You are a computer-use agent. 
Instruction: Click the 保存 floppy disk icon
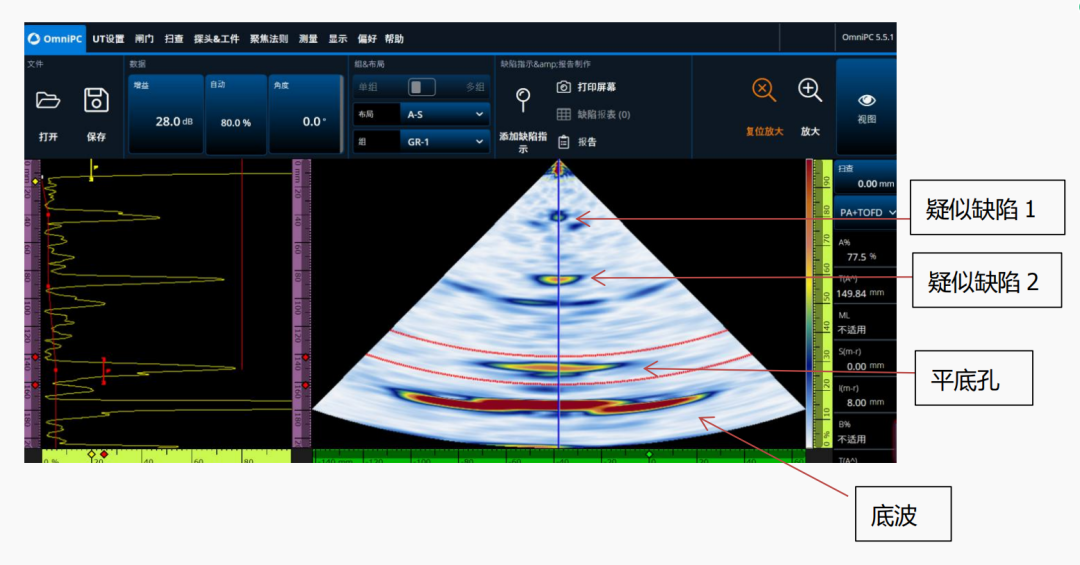tap(96, 101)
